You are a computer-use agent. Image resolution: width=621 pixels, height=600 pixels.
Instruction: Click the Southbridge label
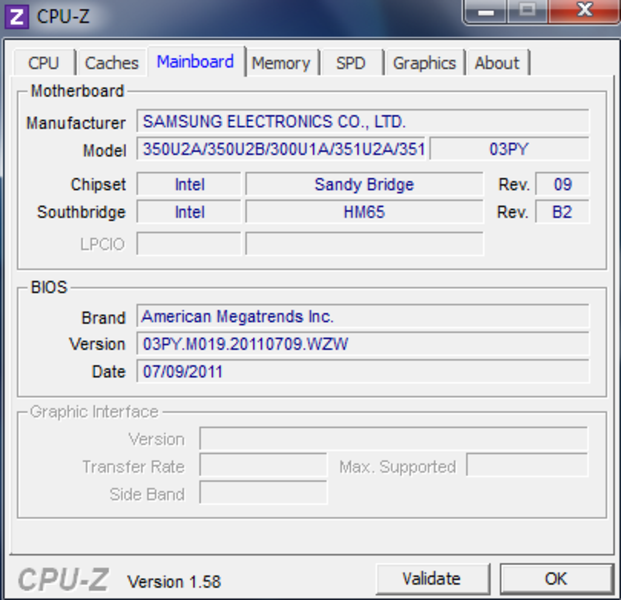tap(82, 212)
